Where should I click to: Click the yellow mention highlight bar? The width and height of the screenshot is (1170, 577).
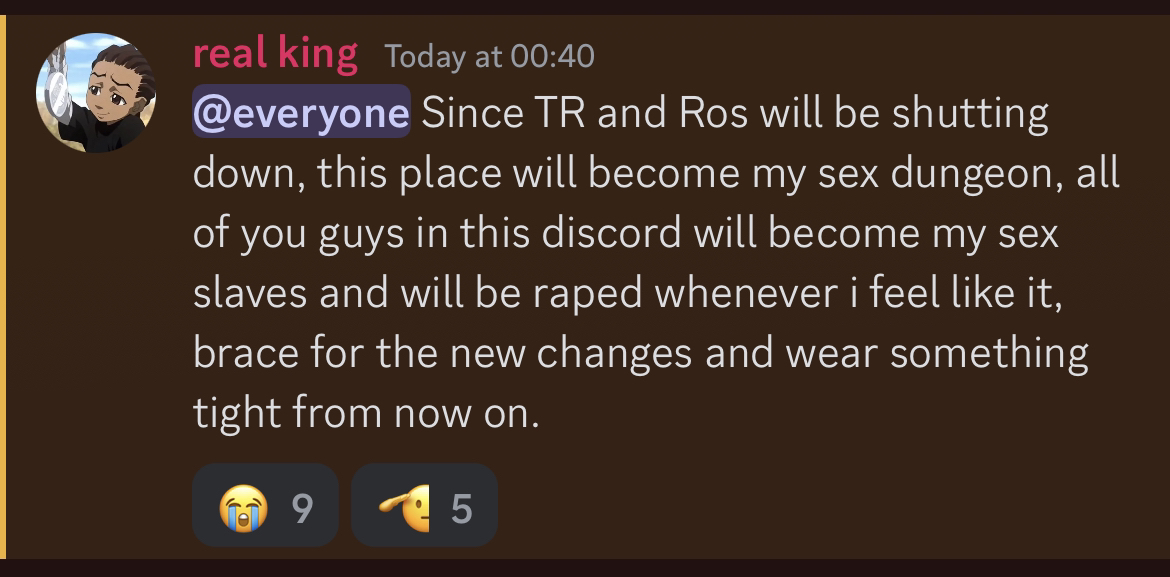pyautogui.click(x=3, y=288)
